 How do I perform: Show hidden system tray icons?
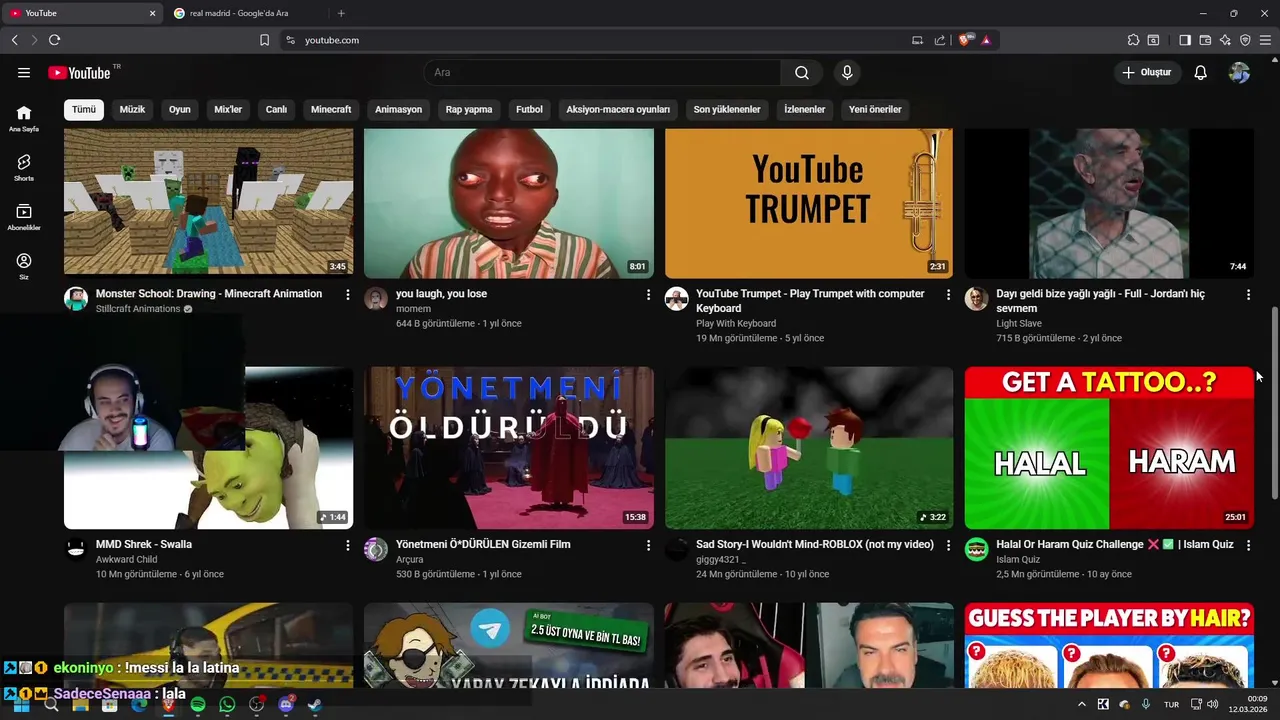1081,705
